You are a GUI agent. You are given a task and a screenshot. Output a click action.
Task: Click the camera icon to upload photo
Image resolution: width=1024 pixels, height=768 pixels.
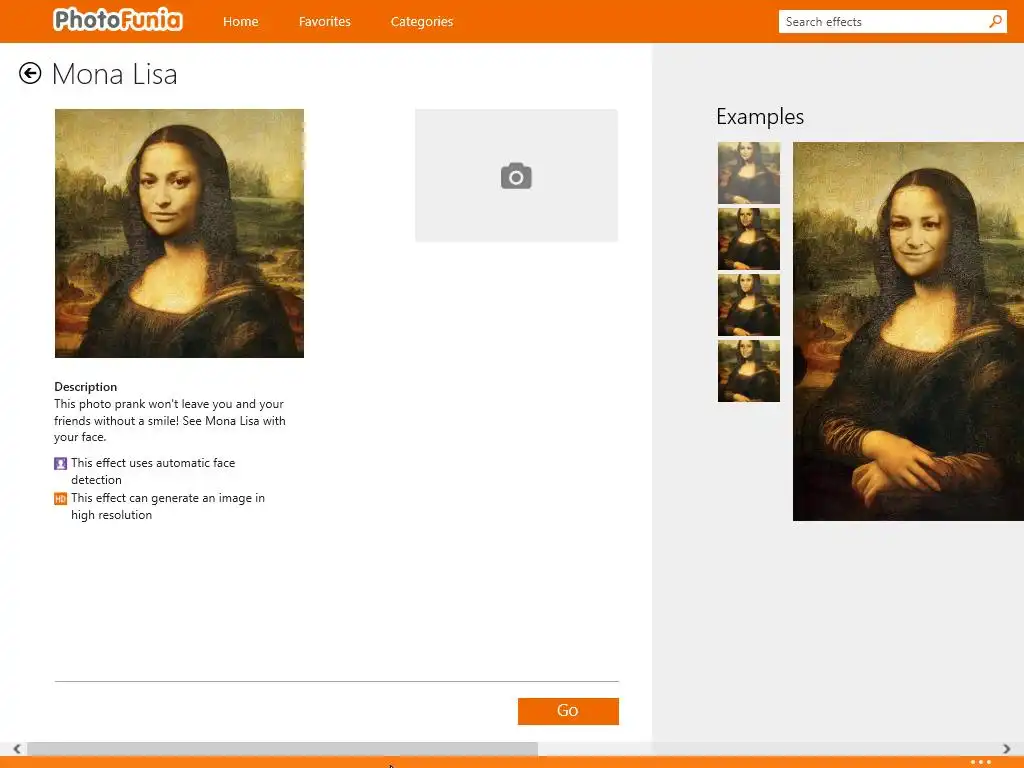[516, 176]
